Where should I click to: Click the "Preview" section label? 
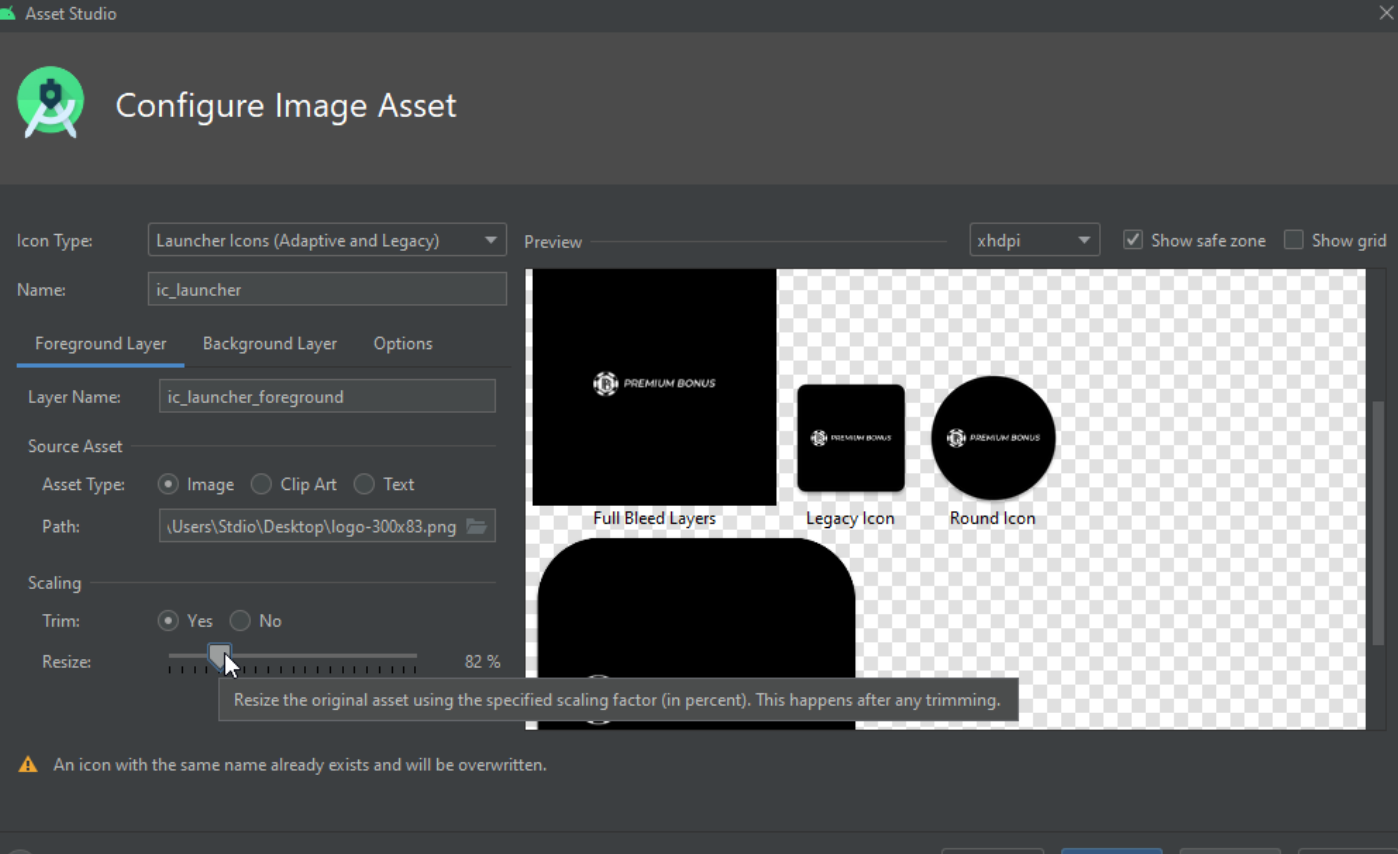[553, 242]
